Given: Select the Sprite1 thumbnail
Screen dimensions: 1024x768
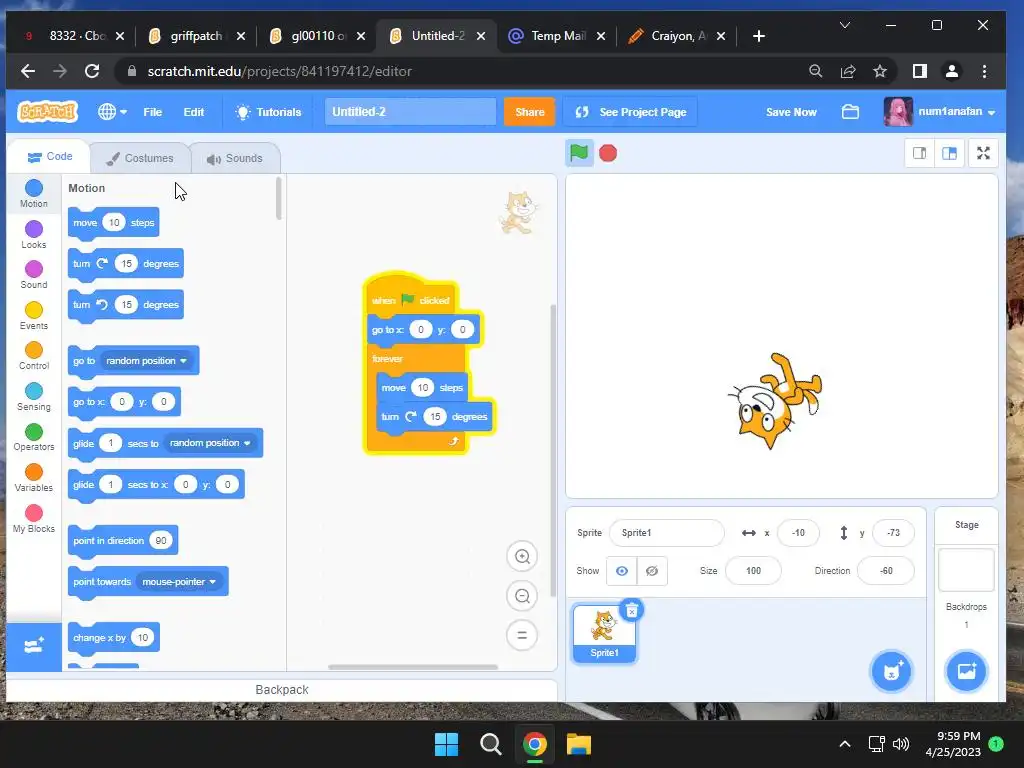Looking at the screenshot, I should click(604, 633).
